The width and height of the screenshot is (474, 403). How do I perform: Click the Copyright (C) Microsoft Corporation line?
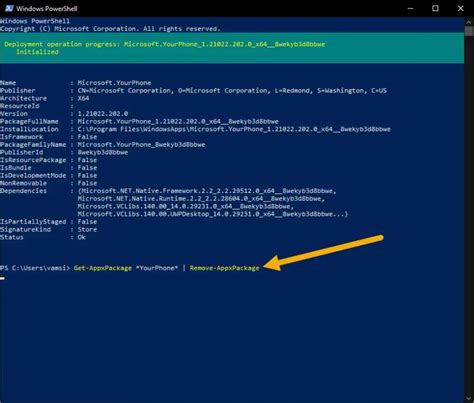tap(110, 29)
